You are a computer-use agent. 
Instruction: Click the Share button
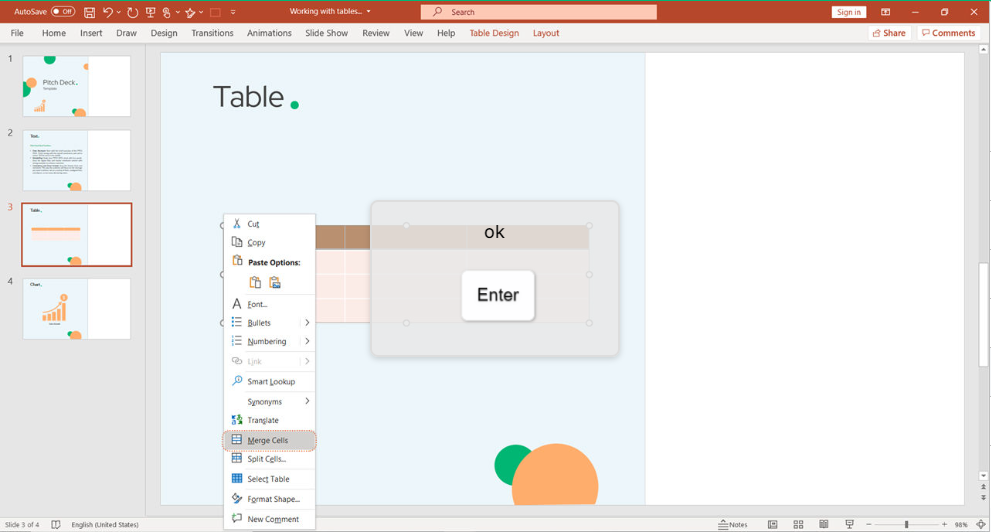pyautogui.click(x=889, y=33)
